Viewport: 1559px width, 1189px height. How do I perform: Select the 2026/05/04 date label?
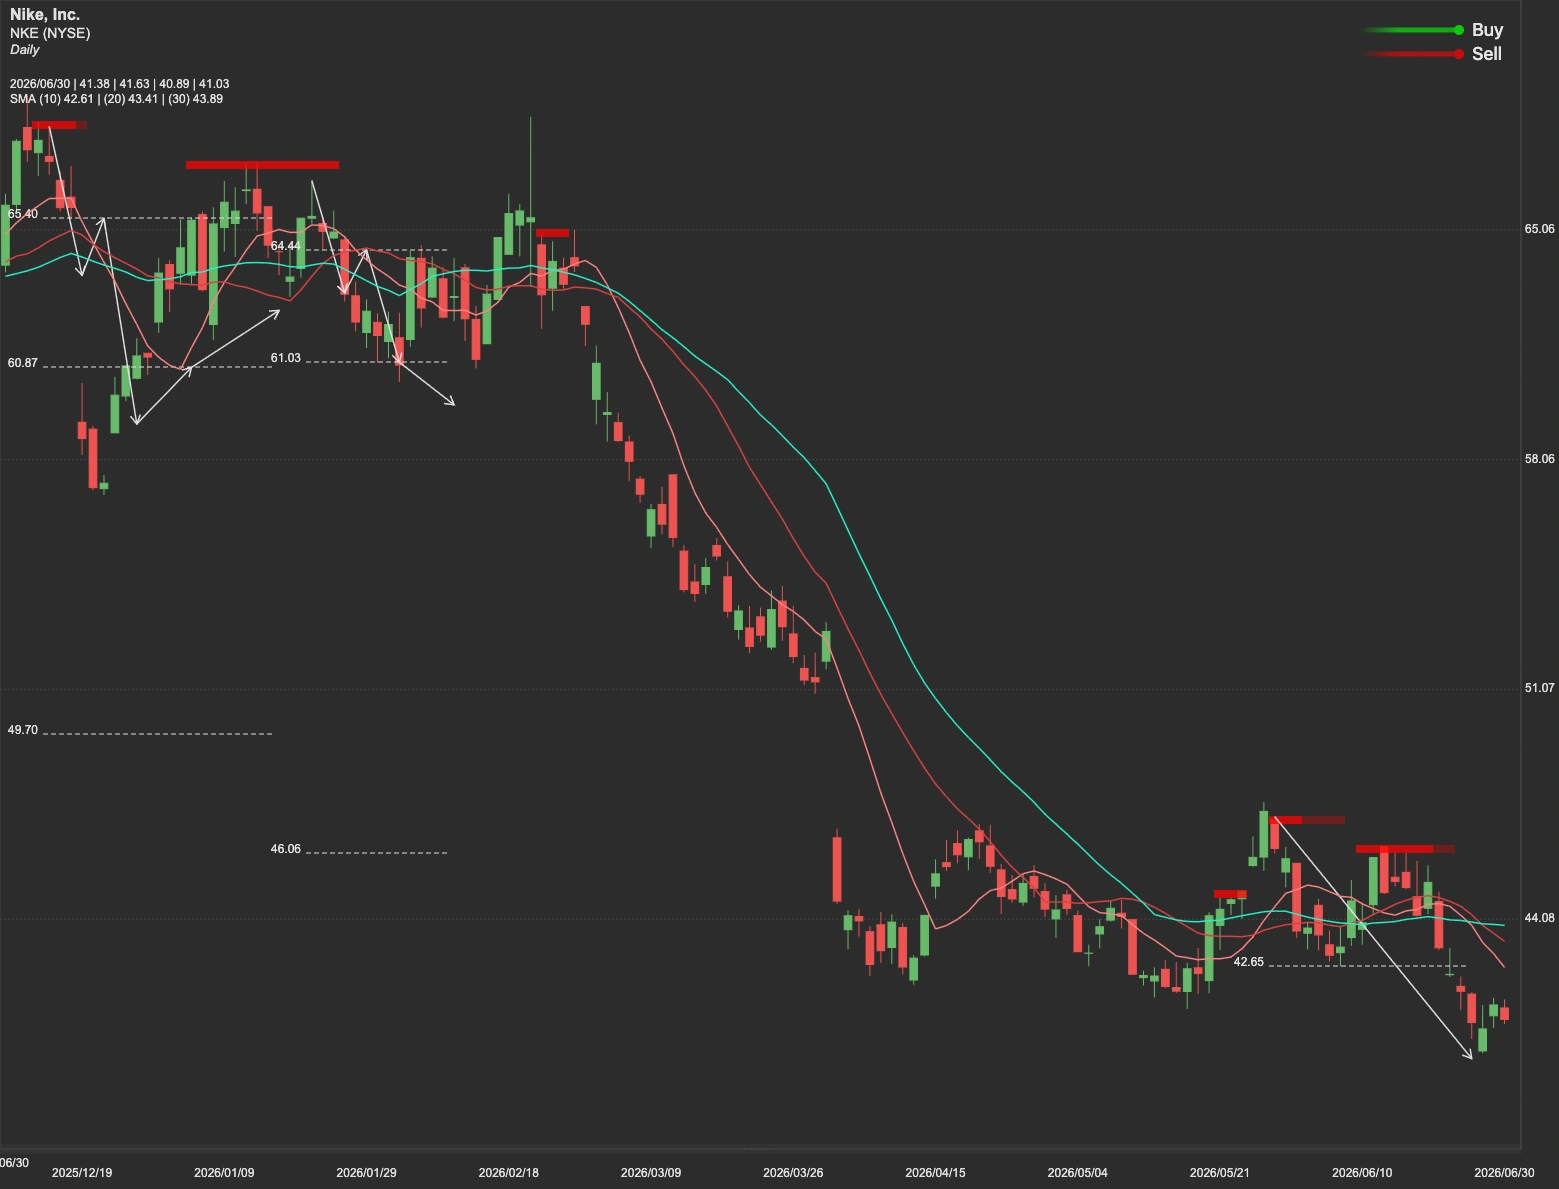tap(1078, 1172)
